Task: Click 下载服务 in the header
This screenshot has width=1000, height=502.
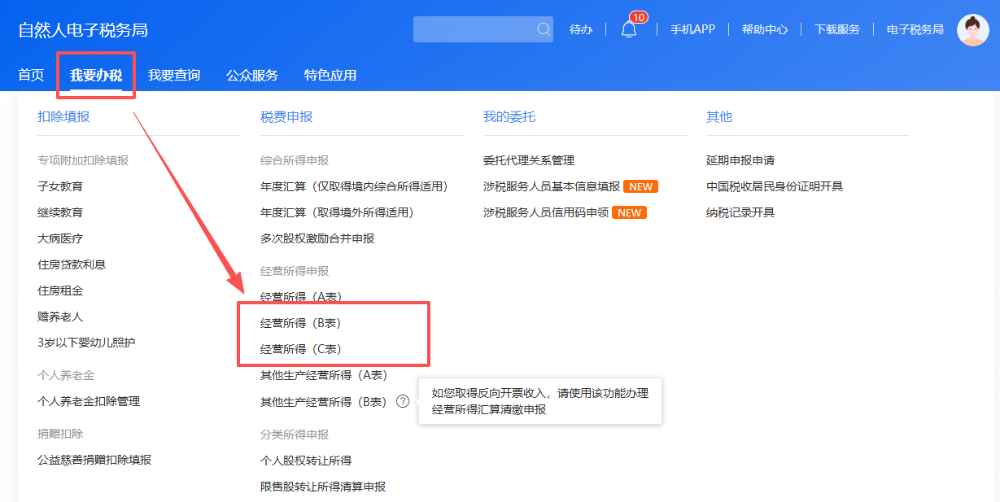Action: 837,29
